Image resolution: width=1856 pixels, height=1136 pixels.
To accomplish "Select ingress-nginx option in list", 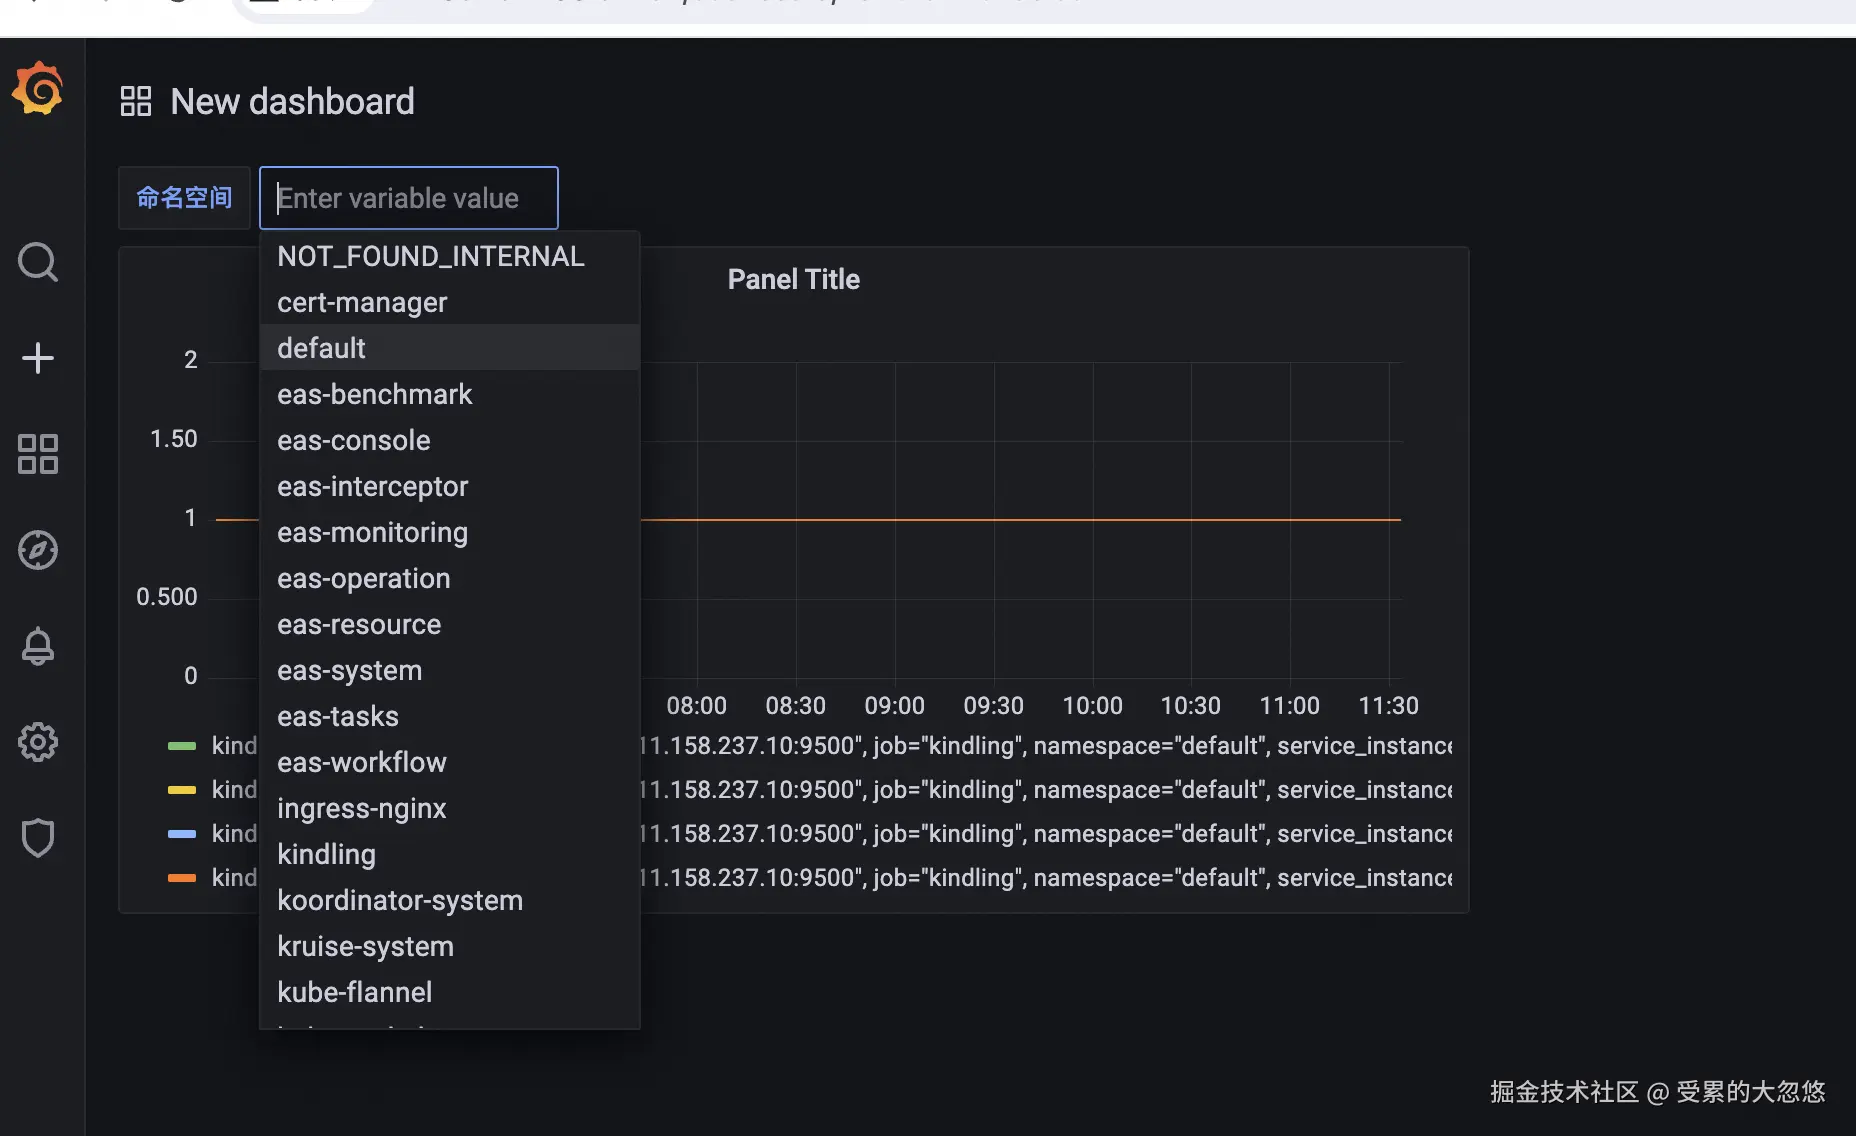I will 361,808.
